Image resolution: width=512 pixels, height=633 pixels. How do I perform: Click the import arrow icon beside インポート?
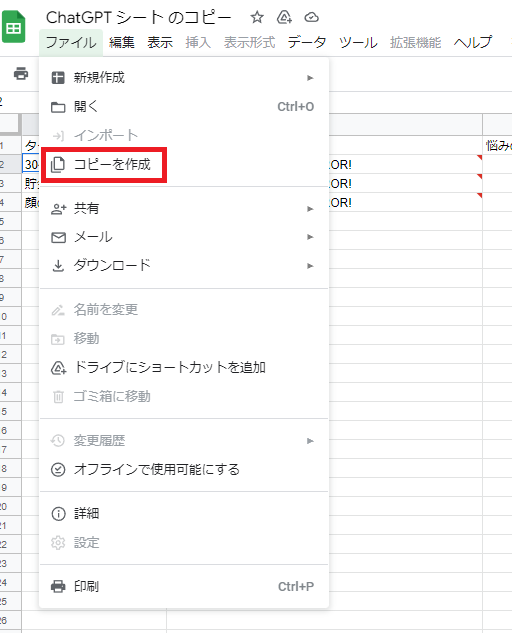[x=59, y=136]
